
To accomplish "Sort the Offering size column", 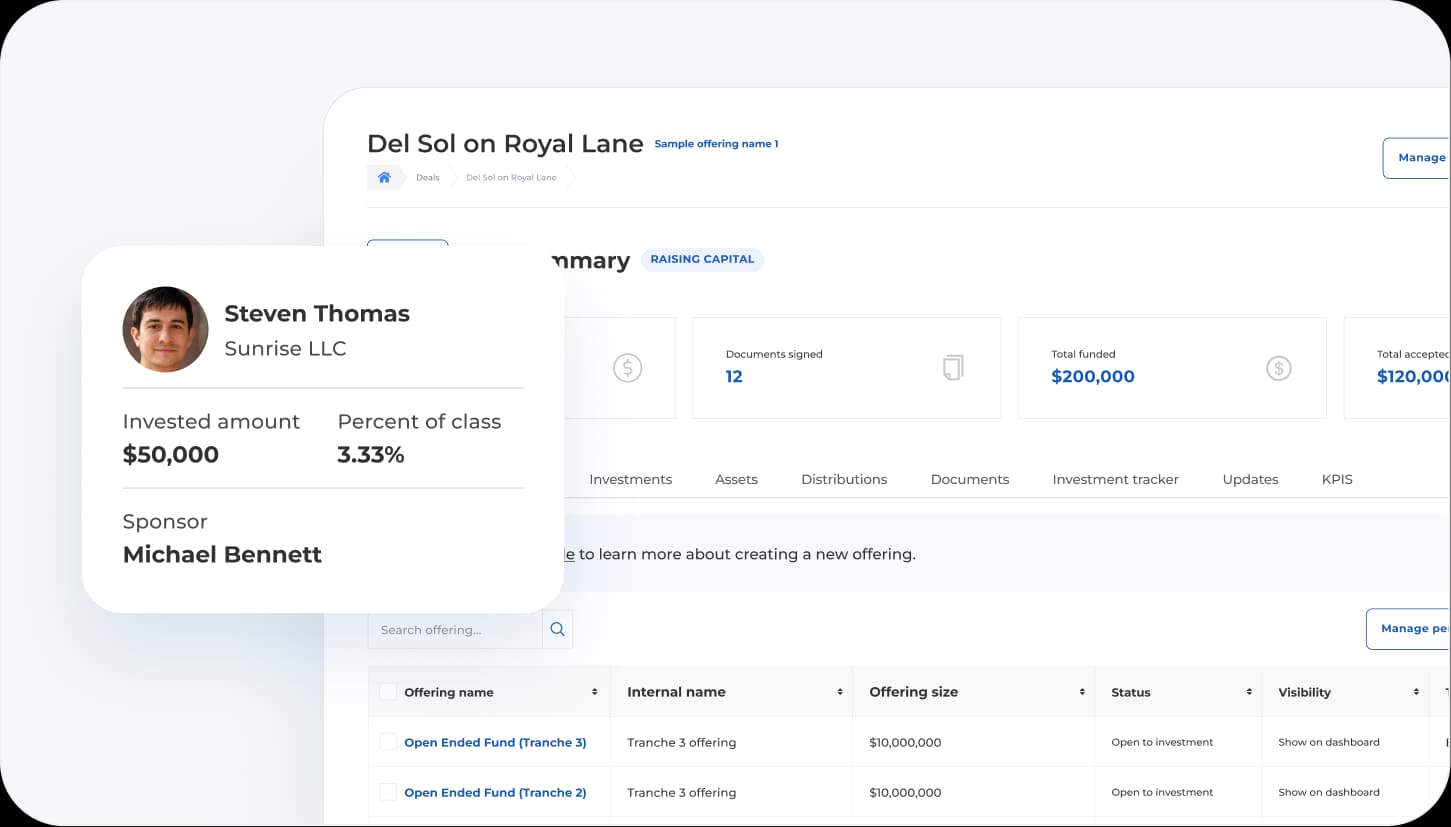I will (x=1081, y=691).
